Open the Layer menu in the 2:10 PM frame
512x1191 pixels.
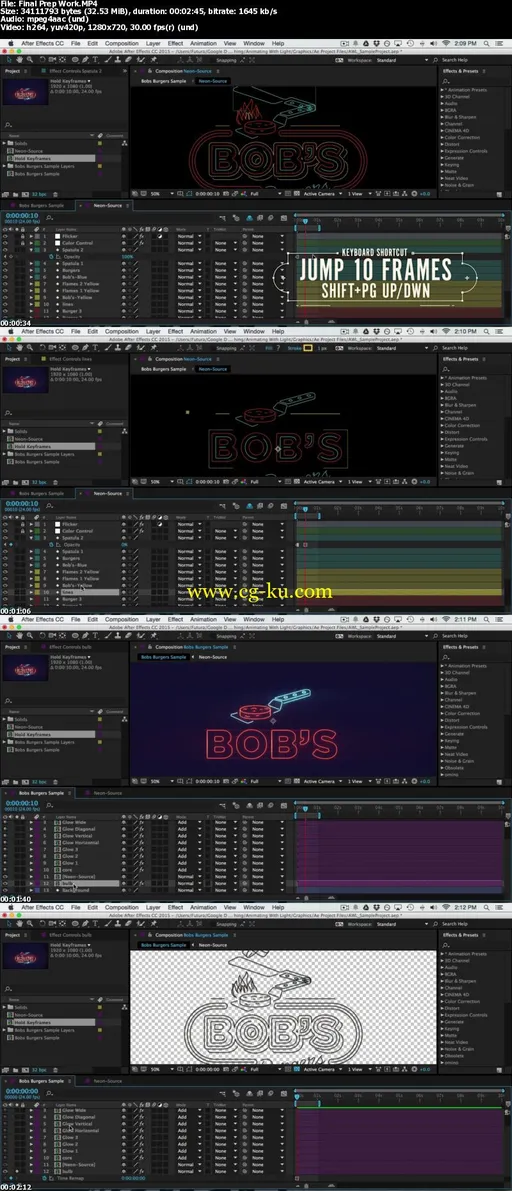click(x=153, y=332)
